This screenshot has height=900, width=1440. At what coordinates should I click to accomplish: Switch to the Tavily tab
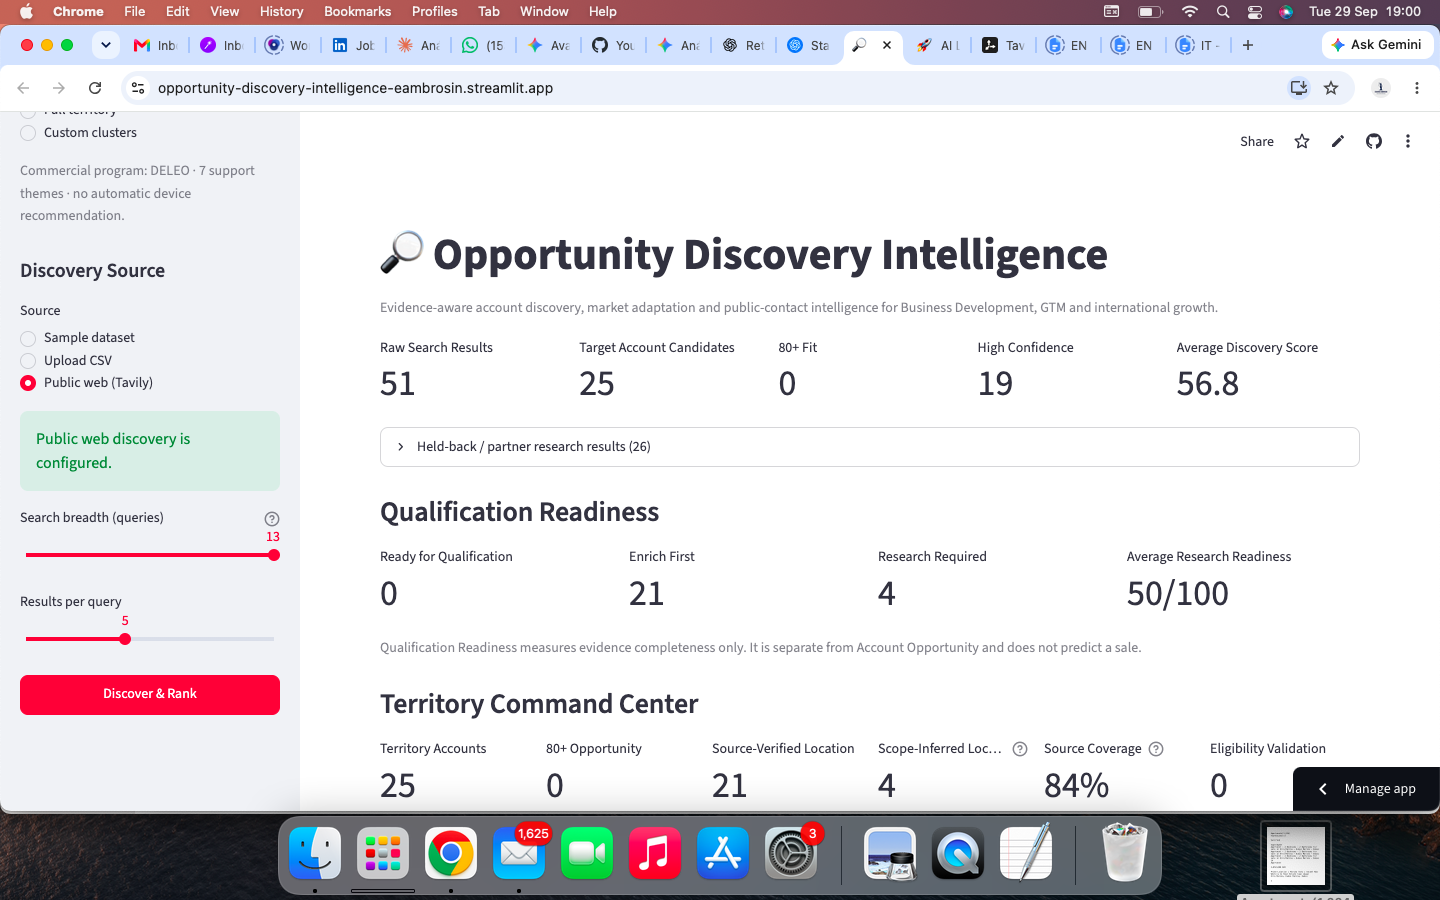point(1004,45)
